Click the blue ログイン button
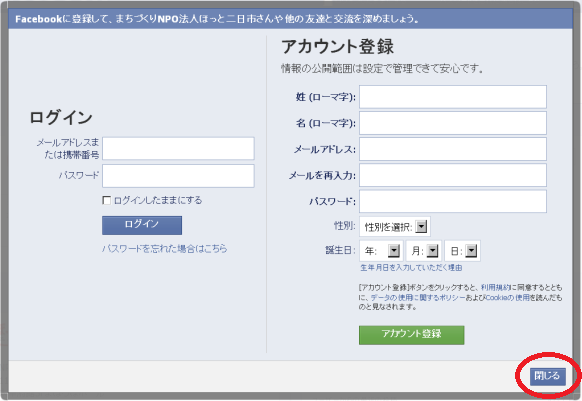582x401 pixels. [x=142, y=225]
